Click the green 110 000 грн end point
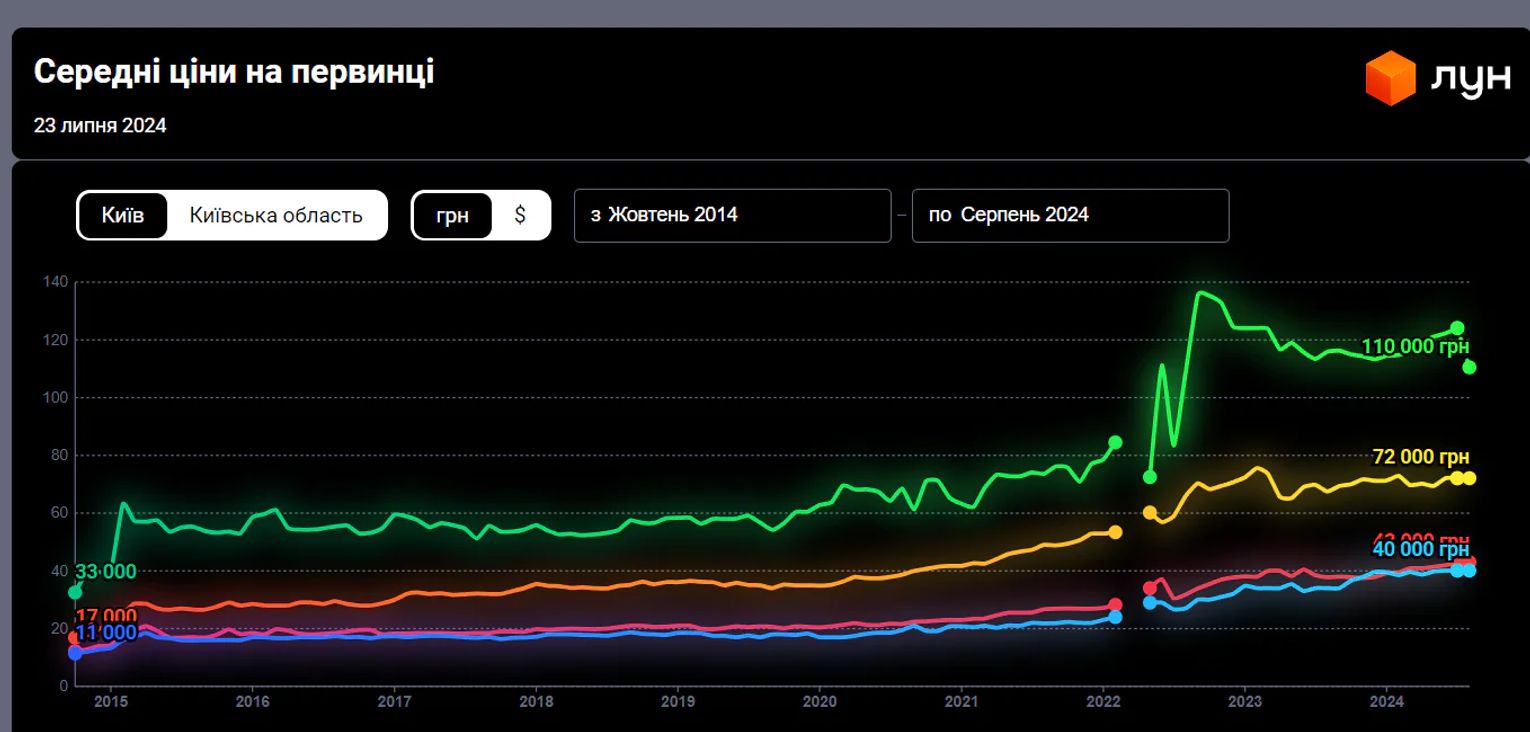1530x732 pixels. click(1469, 367)
